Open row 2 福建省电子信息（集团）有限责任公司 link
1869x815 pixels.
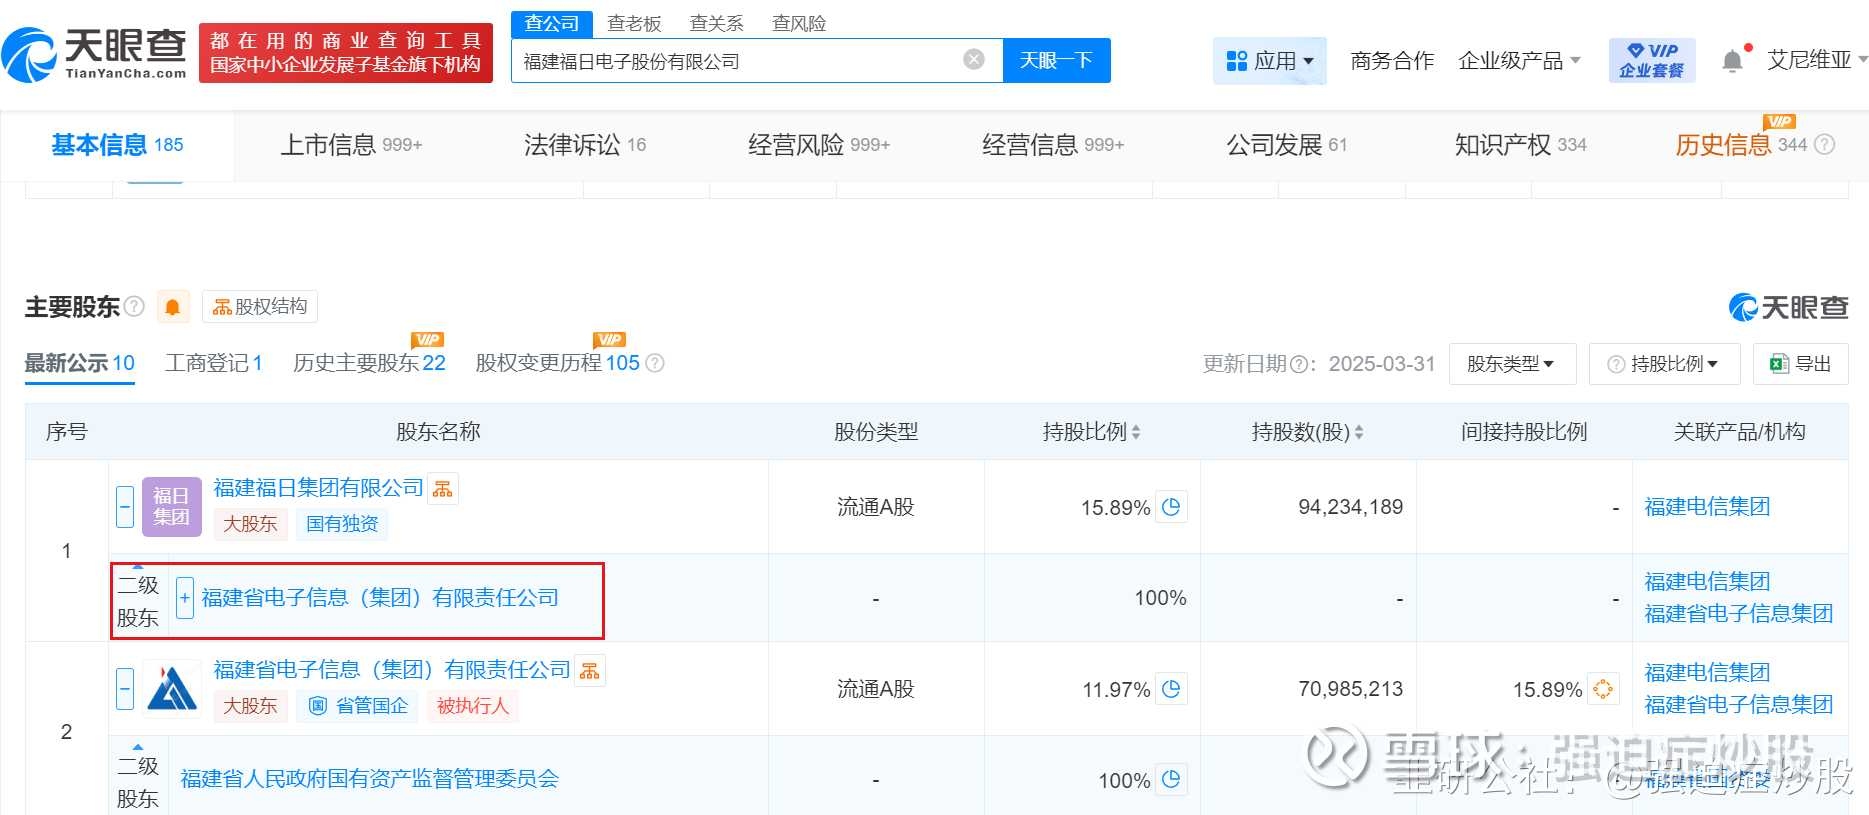tap(392, 670)
